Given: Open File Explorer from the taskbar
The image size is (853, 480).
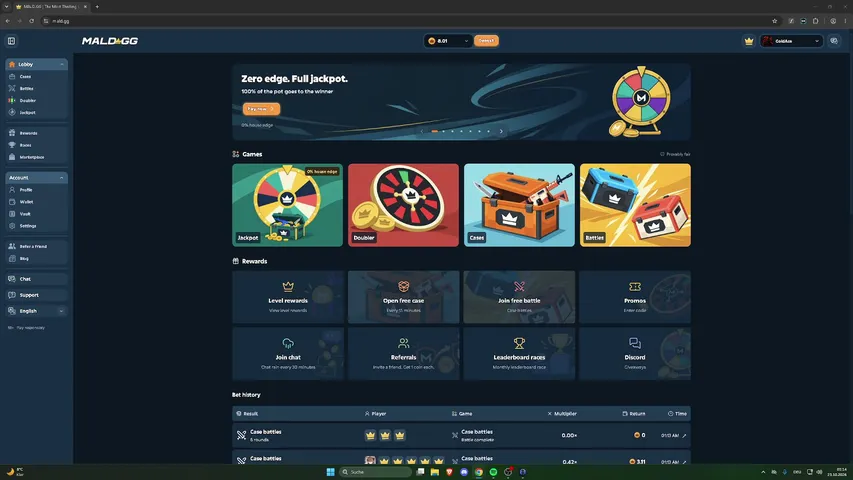Looking at the screenshot, I should pos(435,472).
